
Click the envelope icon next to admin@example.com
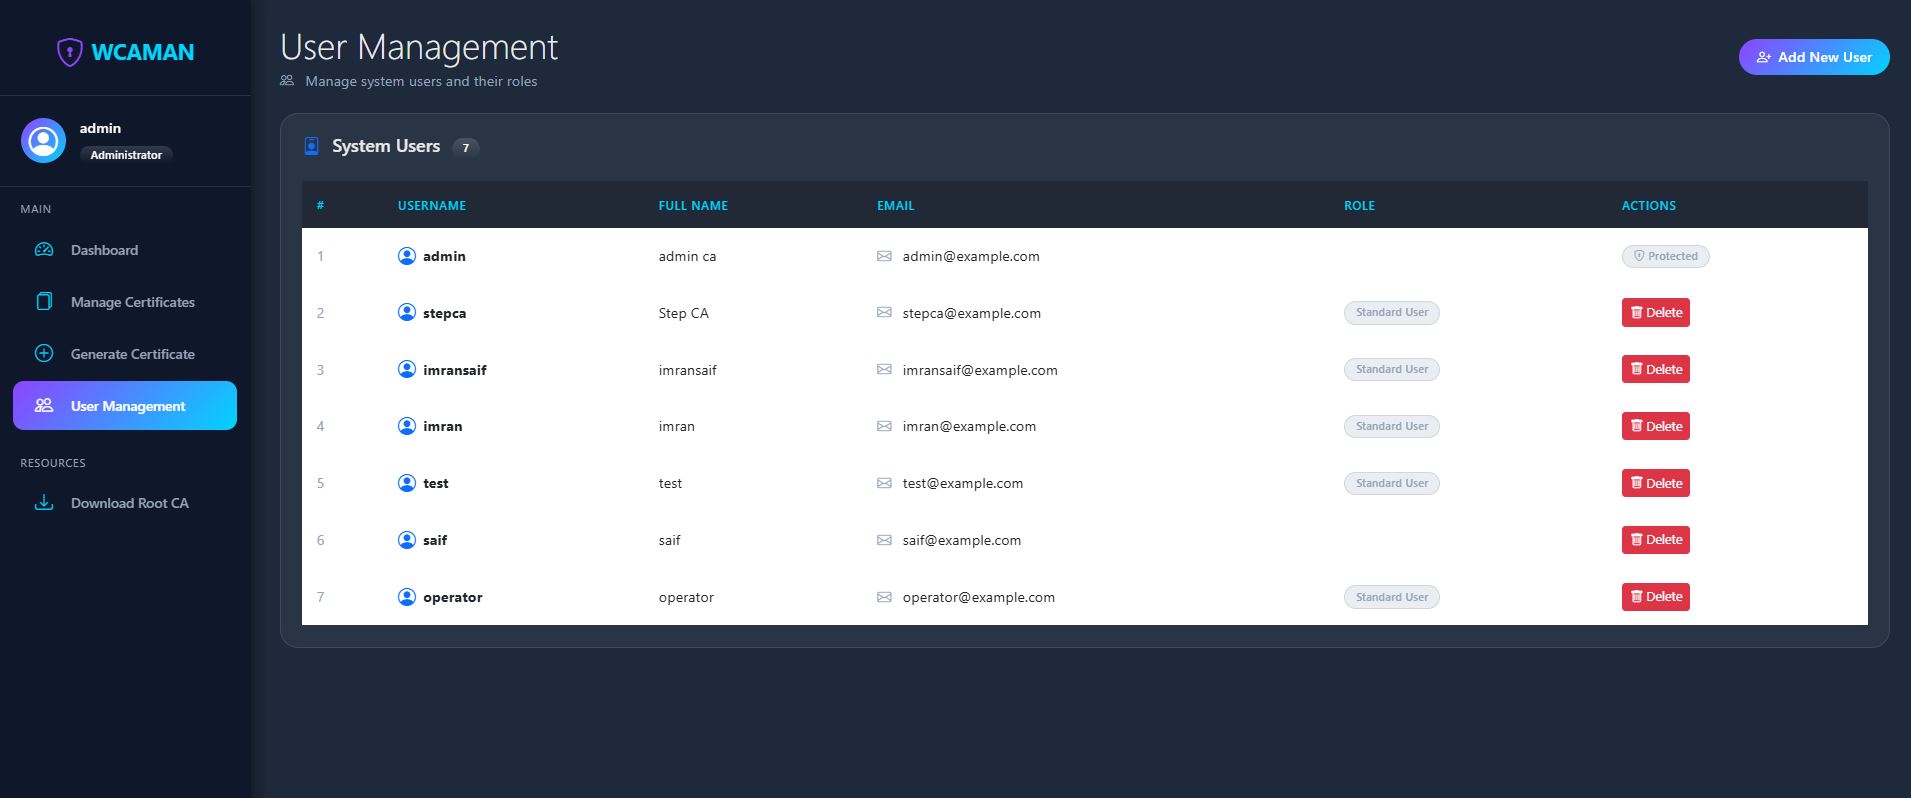pyautogui.click(x=884, y=256)
